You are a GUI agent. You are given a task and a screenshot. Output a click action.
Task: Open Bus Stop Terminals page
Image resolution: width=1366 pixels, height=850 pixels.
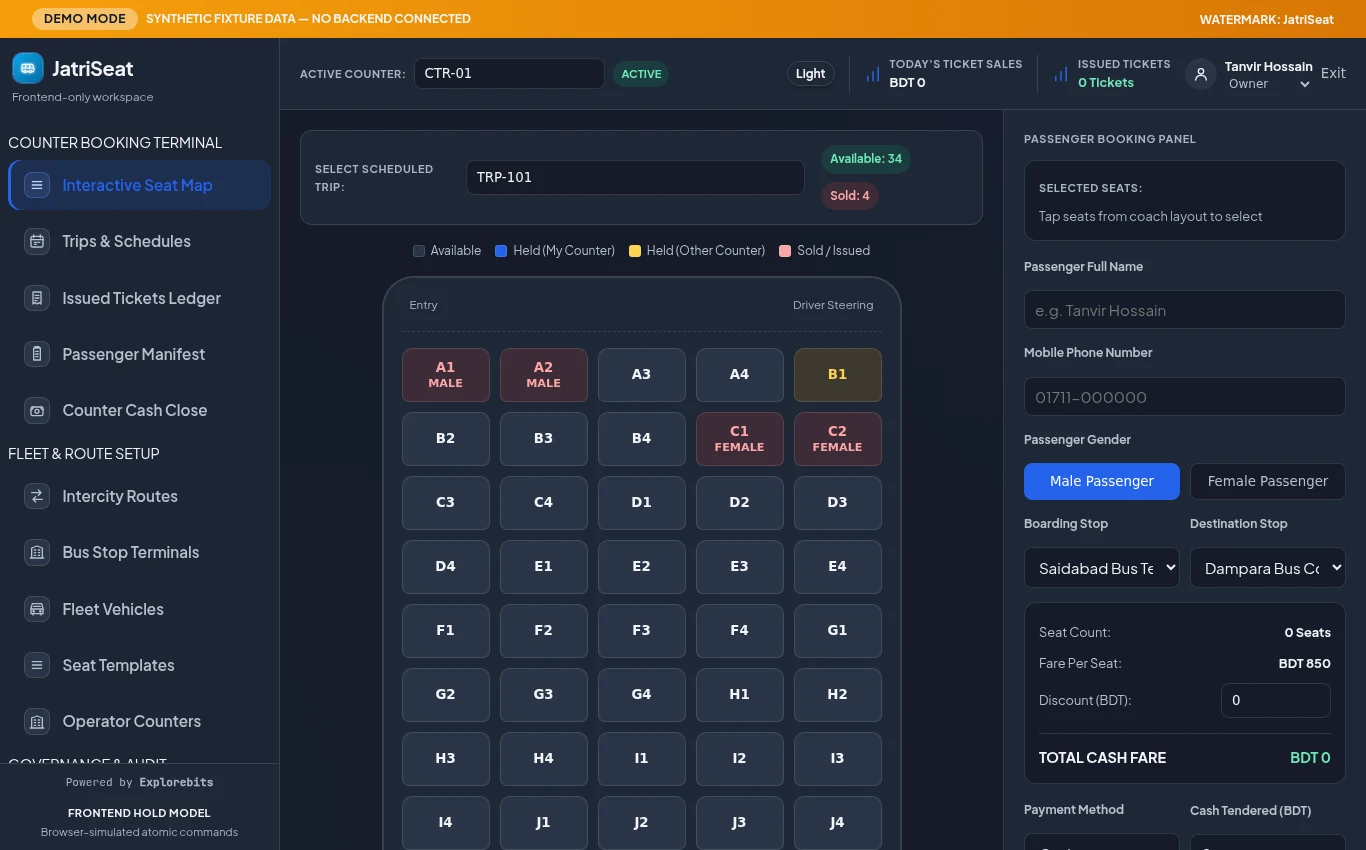click(x=139, y=552)
